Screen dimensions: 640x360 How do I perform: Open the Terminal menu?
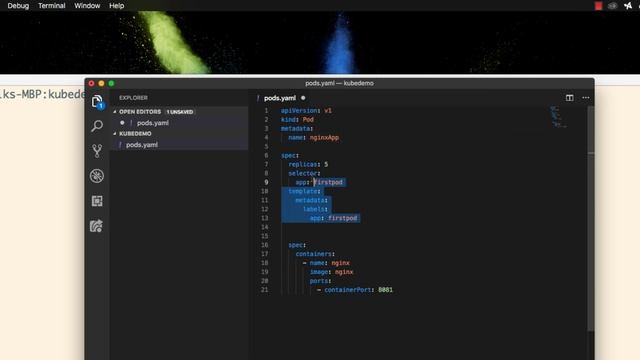pos(52,6)
